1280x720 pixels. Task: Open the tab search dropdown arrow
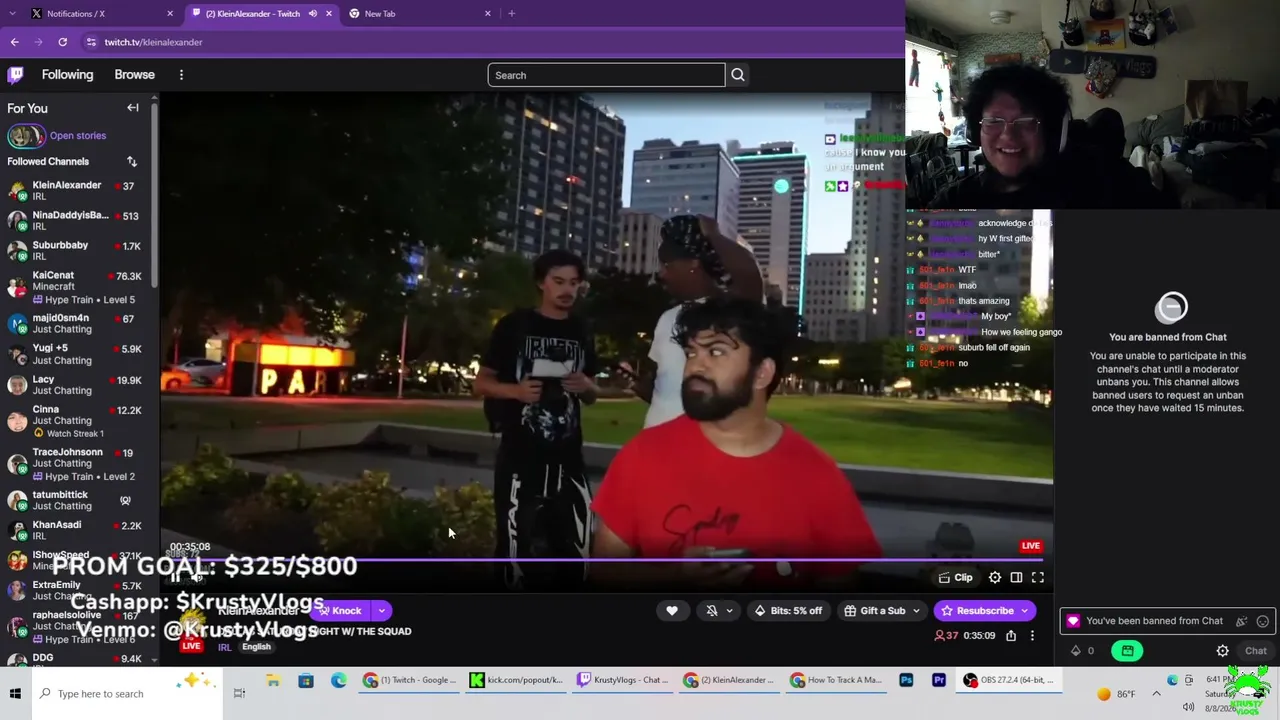tap(12, 14)
